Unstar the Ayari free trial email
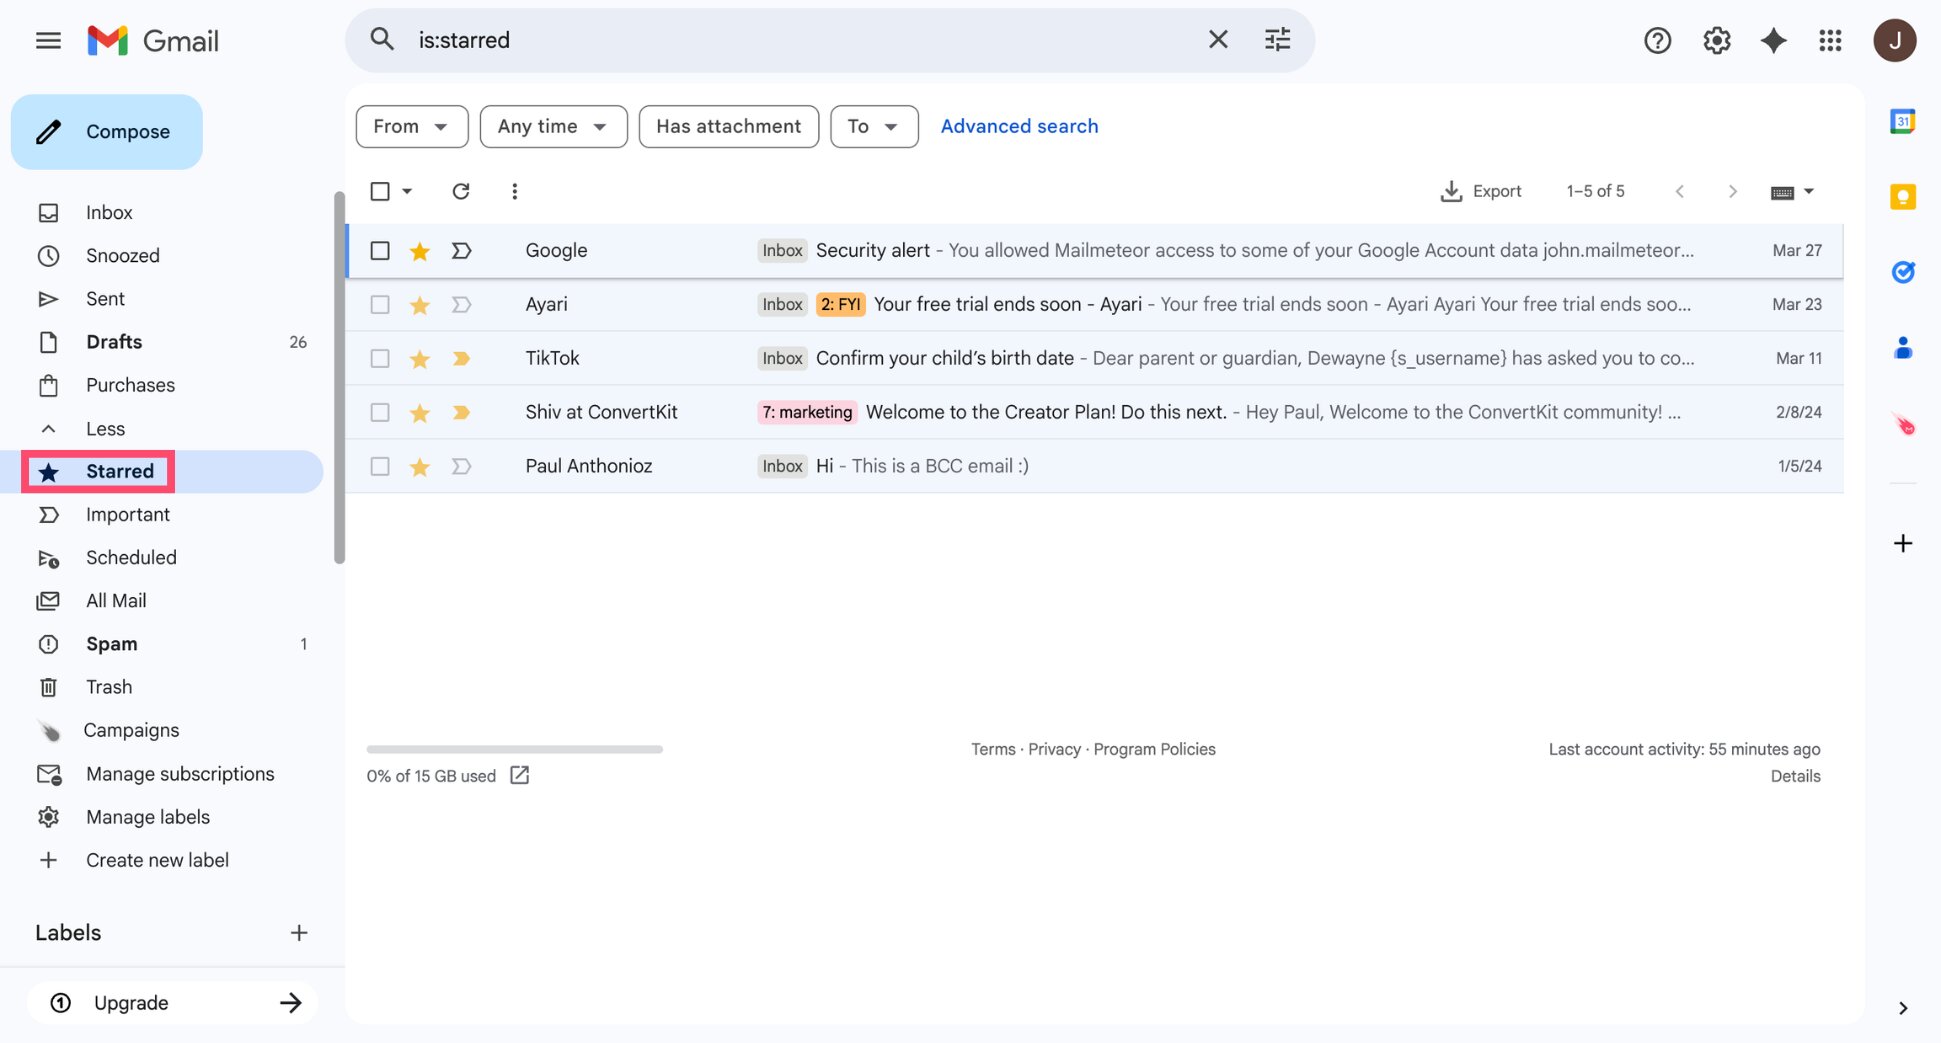The image size is (1941, 1043). point(420,305)
